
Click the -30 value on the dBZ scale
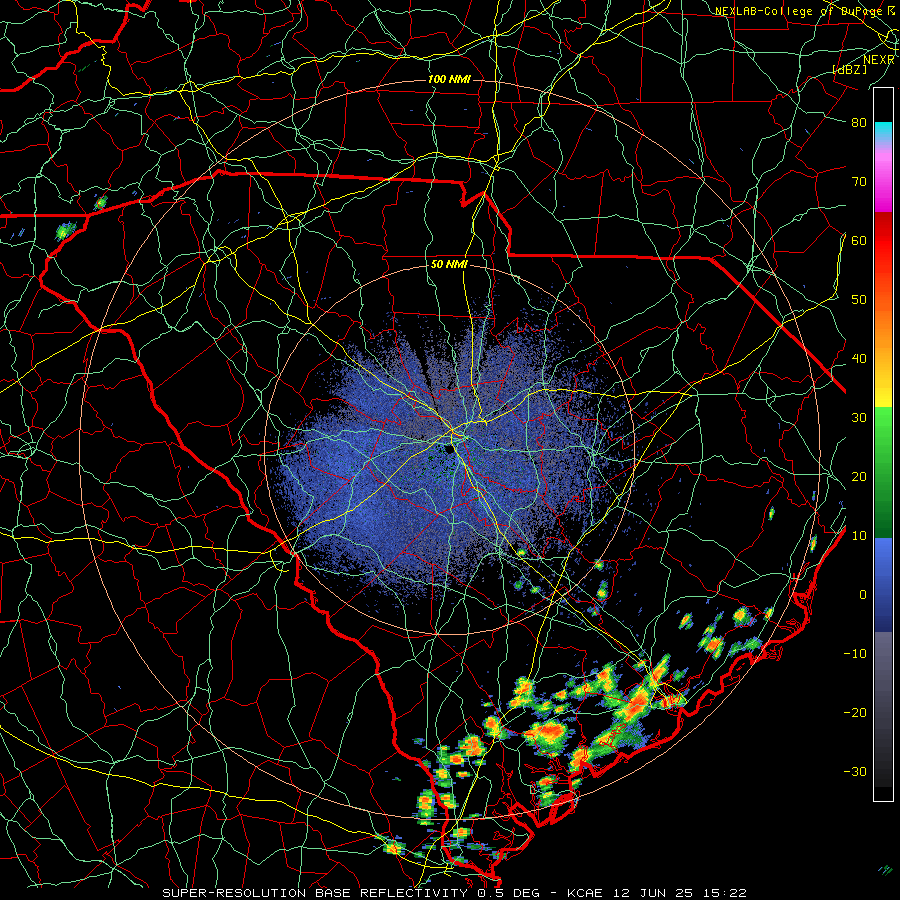[x=855, y=771]
